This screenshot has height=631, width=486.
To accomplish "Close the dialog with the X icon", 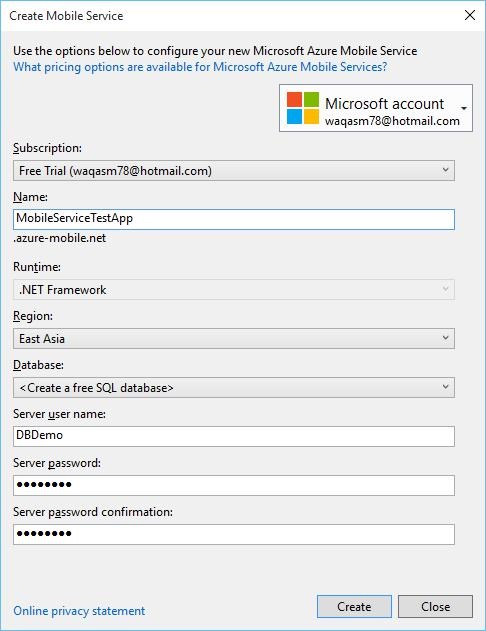I will pyautogui.click(x=470, y=15).
